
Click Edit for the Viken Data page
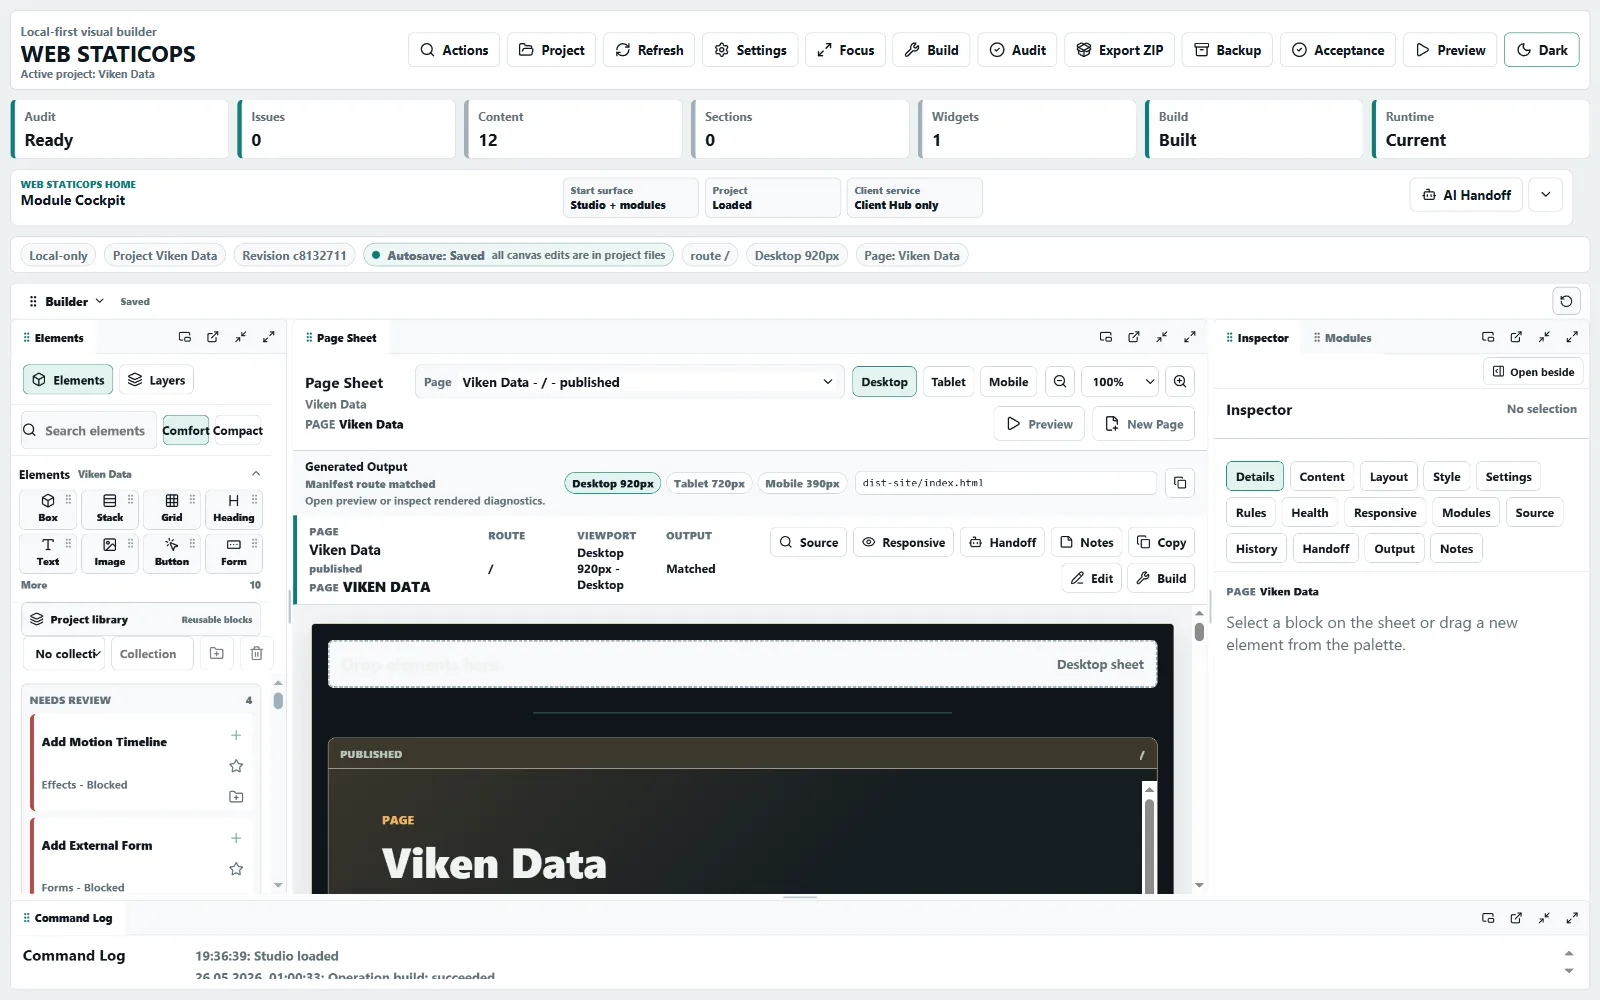pos(1091,578)
